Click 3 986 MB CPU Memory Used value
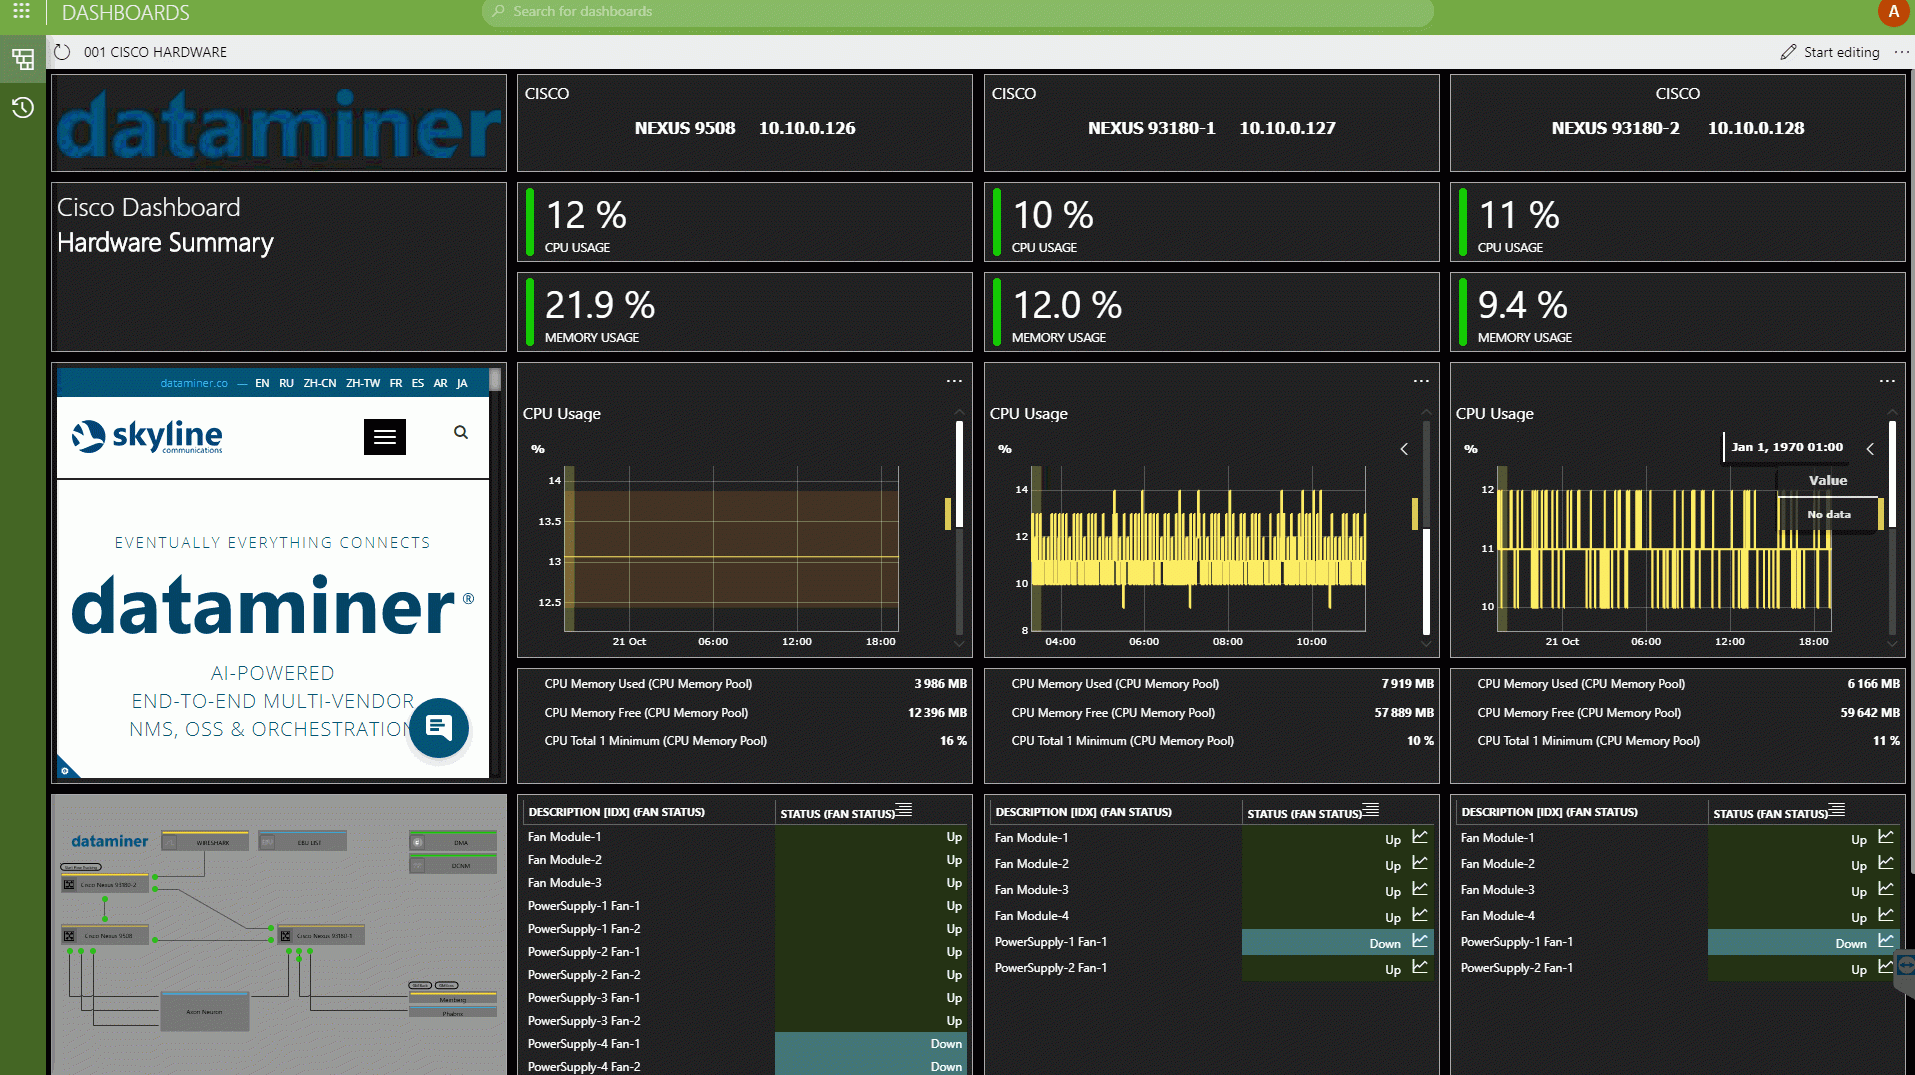Screen dimensions: 1915x1075 coord(940,684)
